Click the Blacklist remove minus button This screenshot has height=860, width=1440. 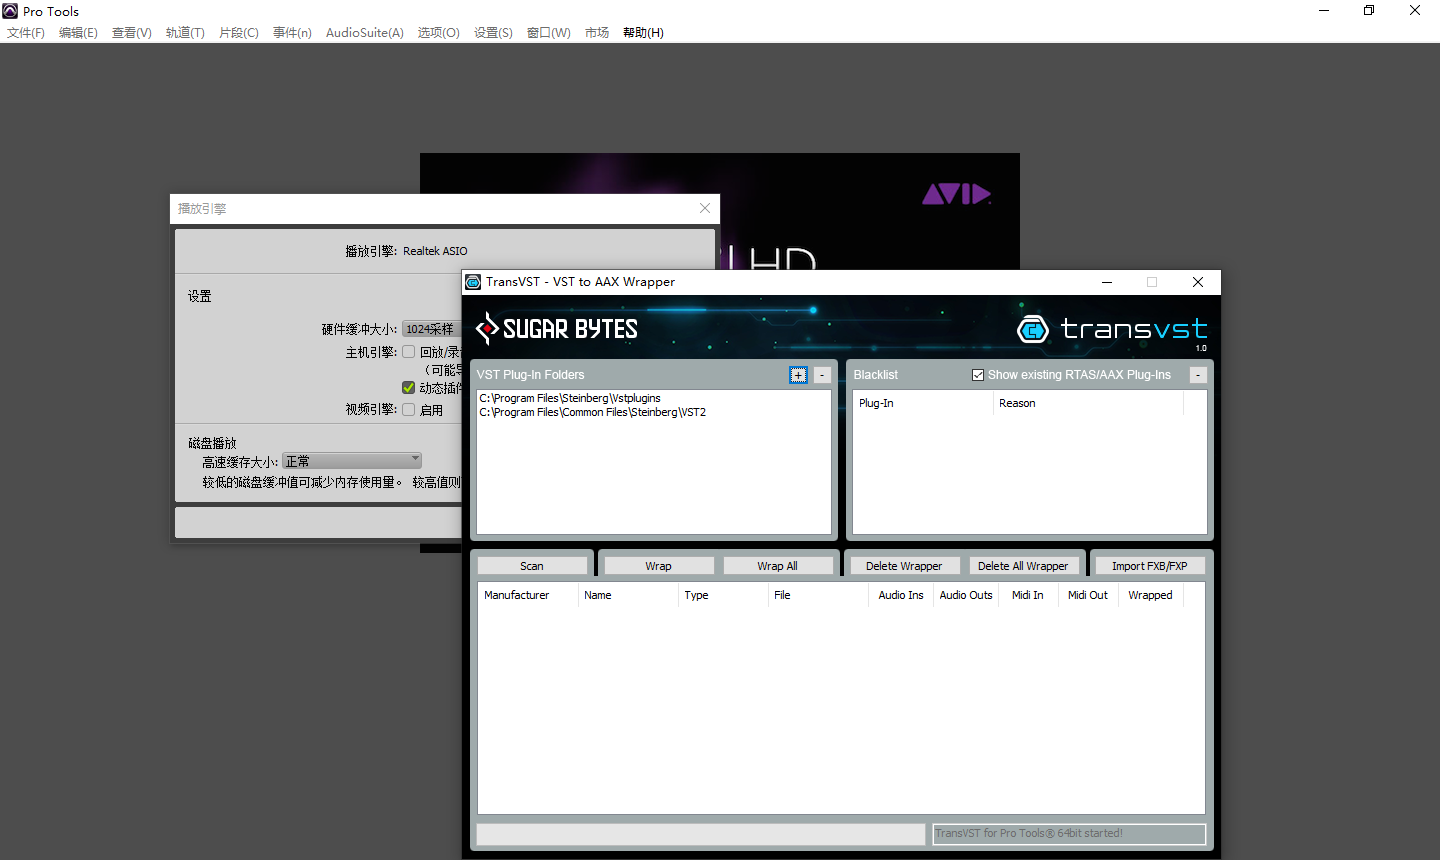point(1198,375)
